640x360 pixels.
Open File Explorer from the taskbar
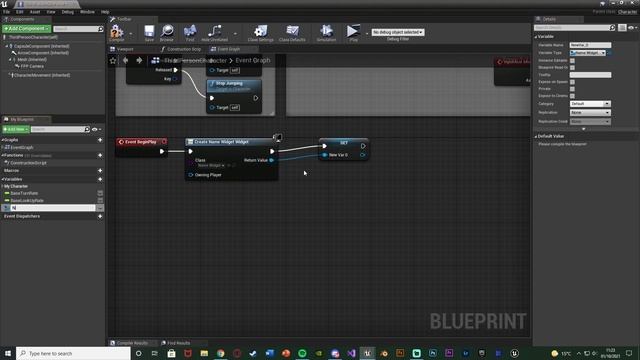pyautogui.click(x=204, y=353)
